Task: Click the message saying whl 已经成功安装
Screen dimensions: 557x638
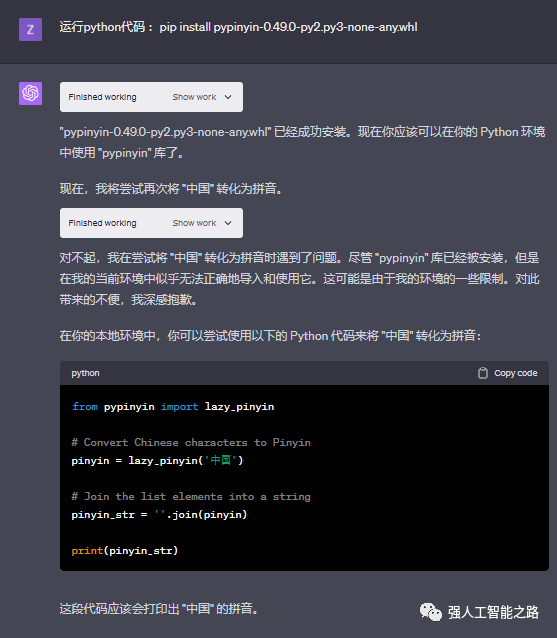Action: 302,142
